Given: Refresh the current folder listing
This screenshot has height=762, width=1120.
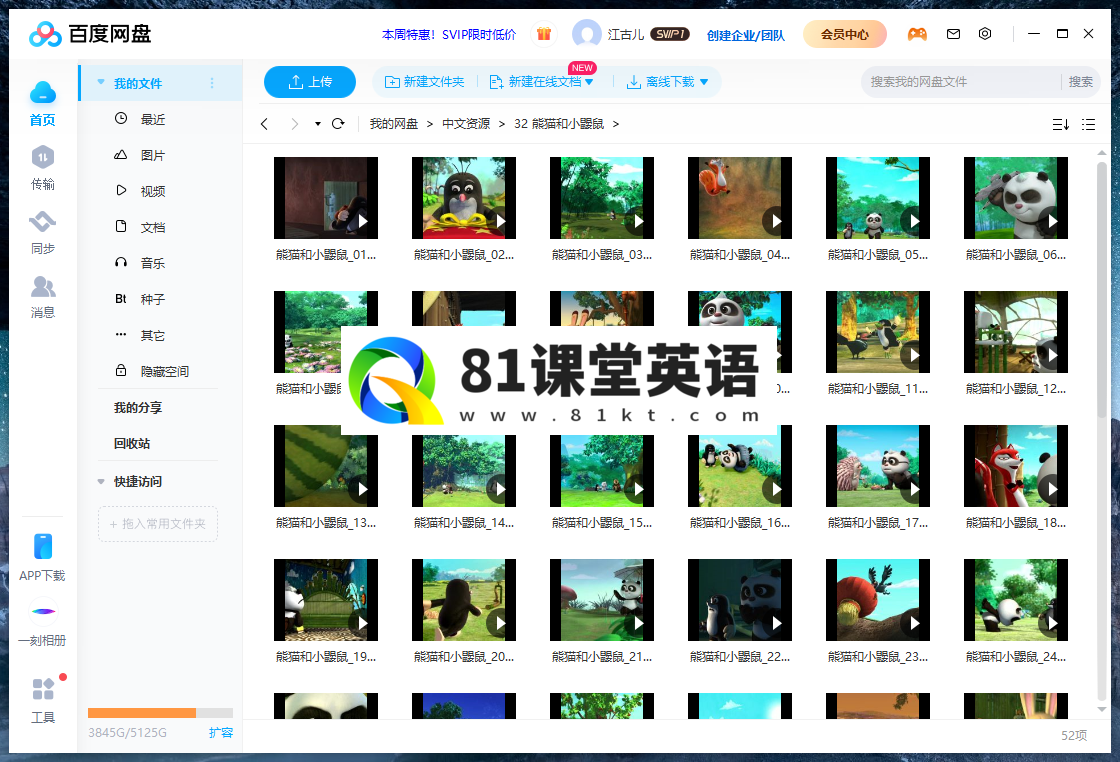Looking at the screenshot, I should (x=339, y=124).
